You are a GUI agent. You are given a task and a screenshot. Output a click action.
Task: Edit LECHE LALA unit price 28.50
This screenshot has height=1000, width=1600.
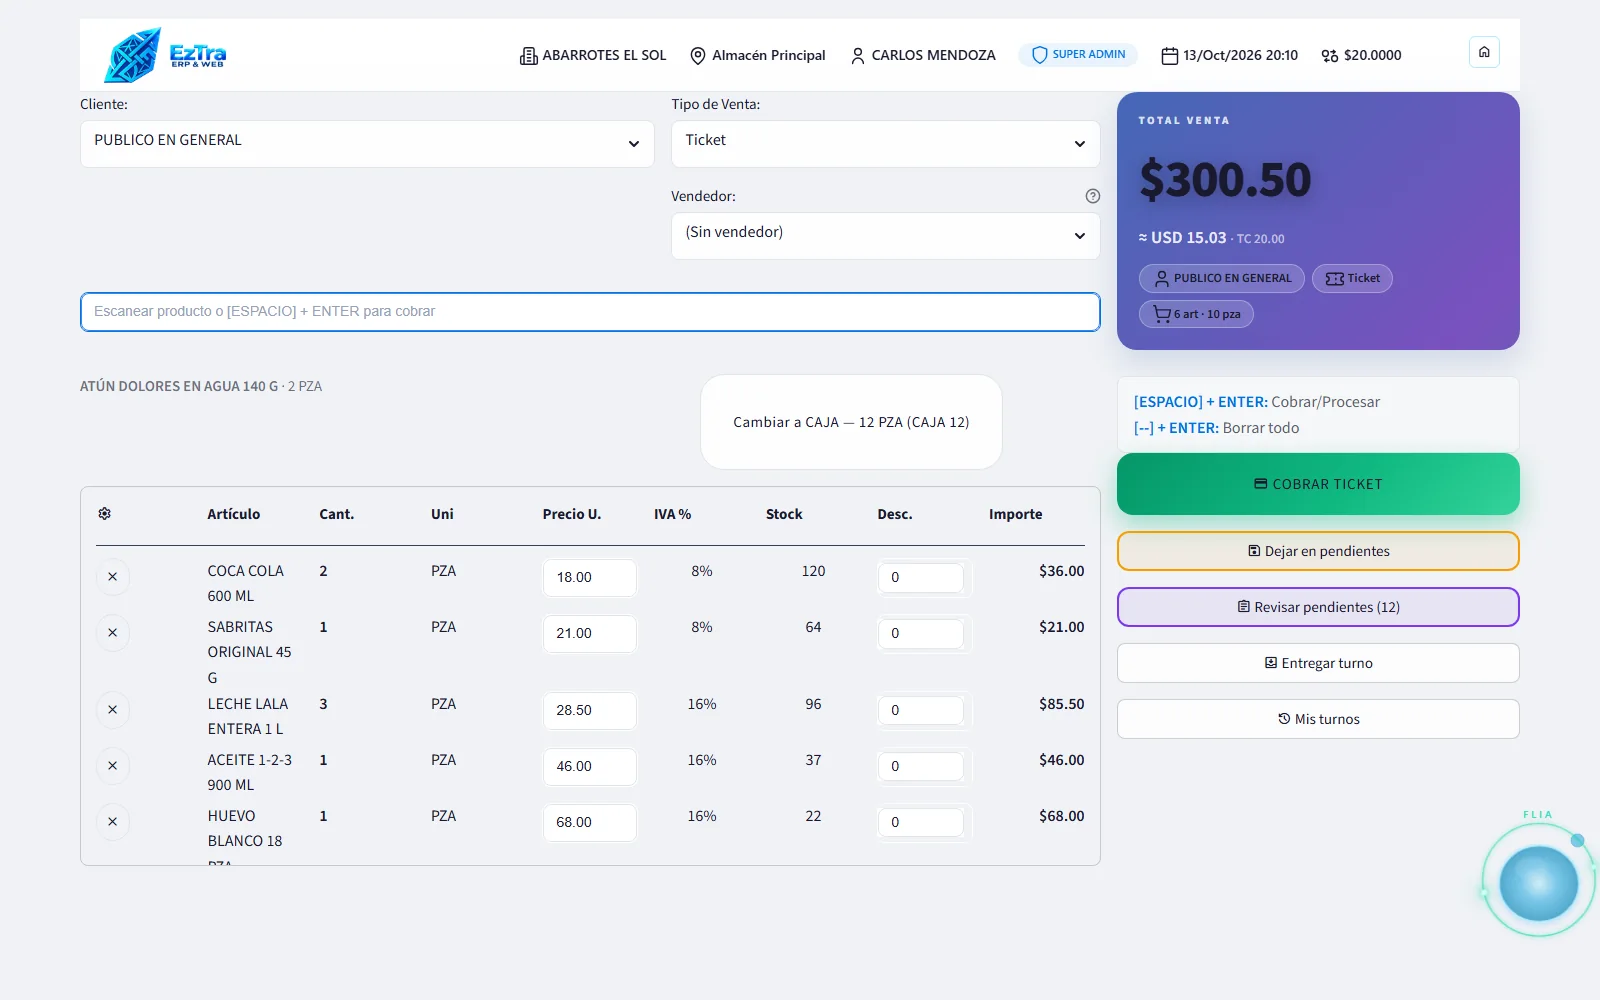(590, 710)
